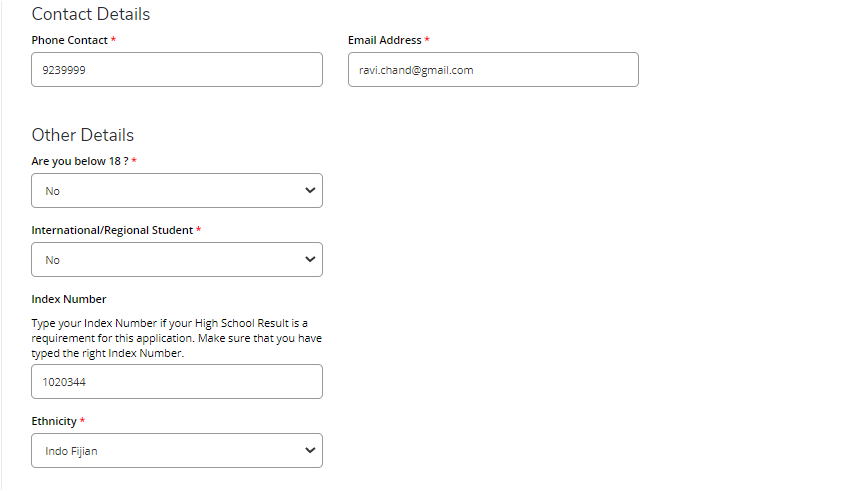Open the International/Regional Student dropdown
This screenshot has width=866, height=491.
[x=177, y=260]
